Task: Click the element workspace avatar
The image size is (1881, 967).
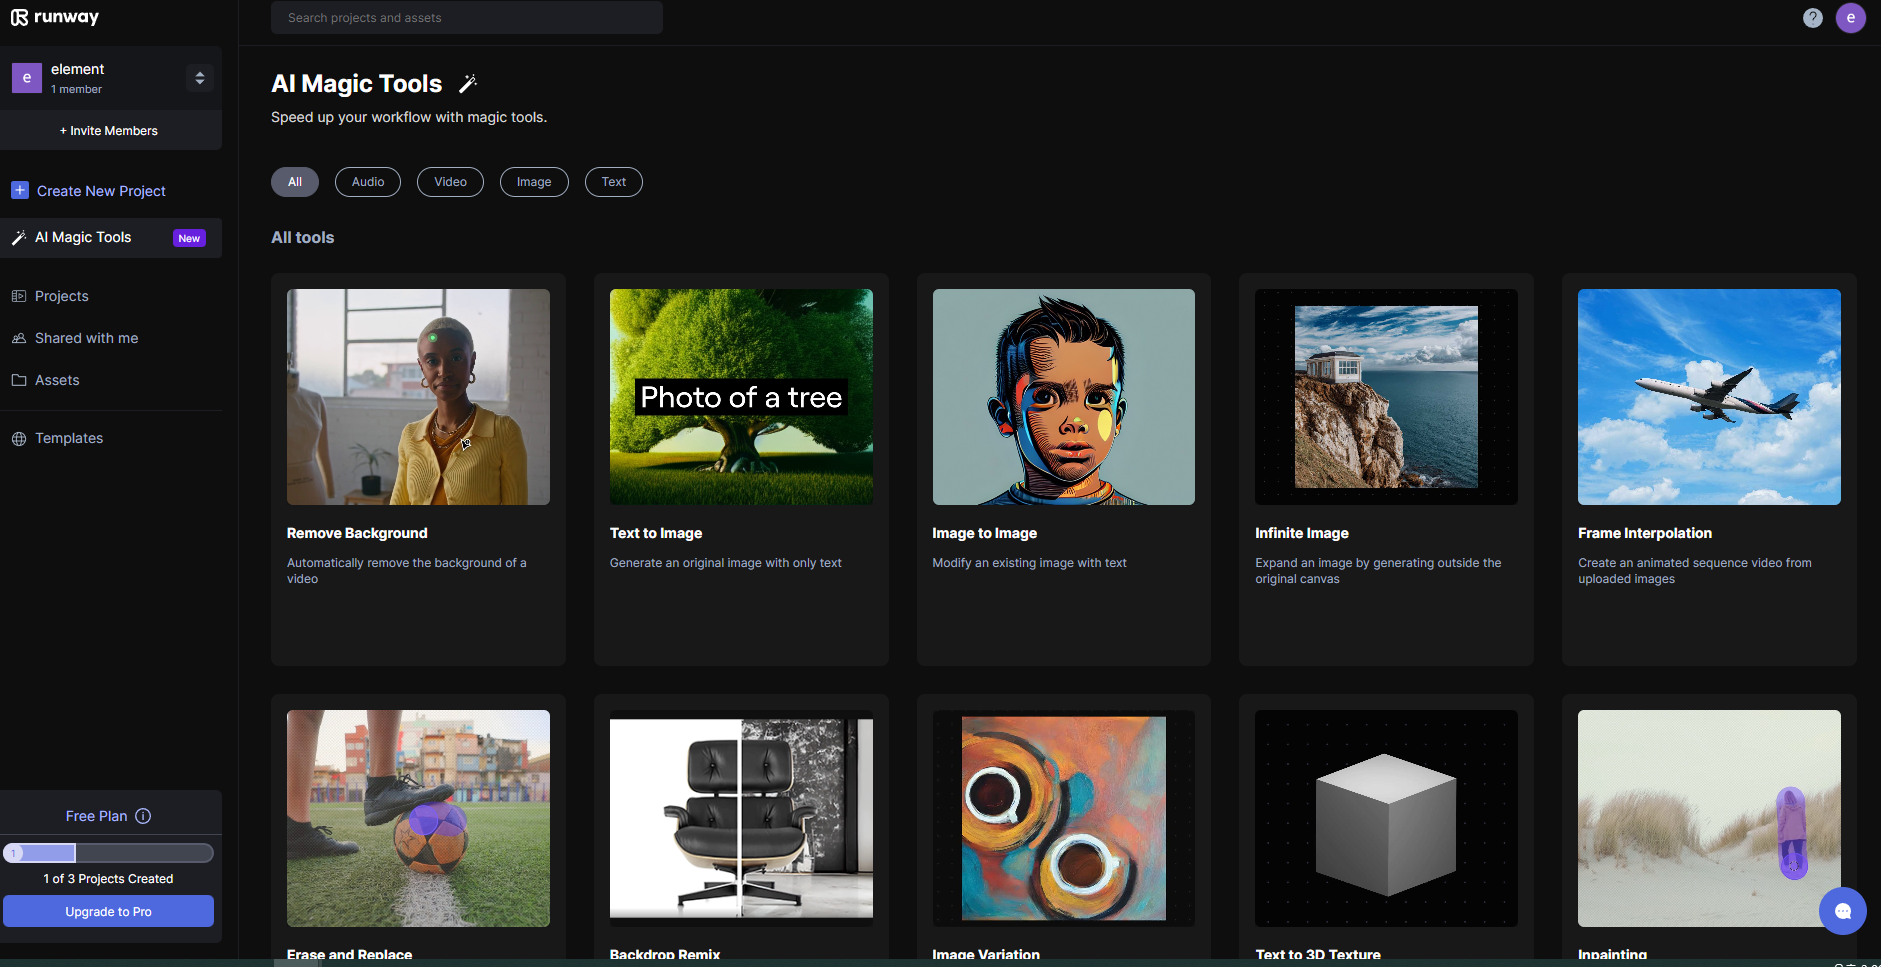Action: 27,78
